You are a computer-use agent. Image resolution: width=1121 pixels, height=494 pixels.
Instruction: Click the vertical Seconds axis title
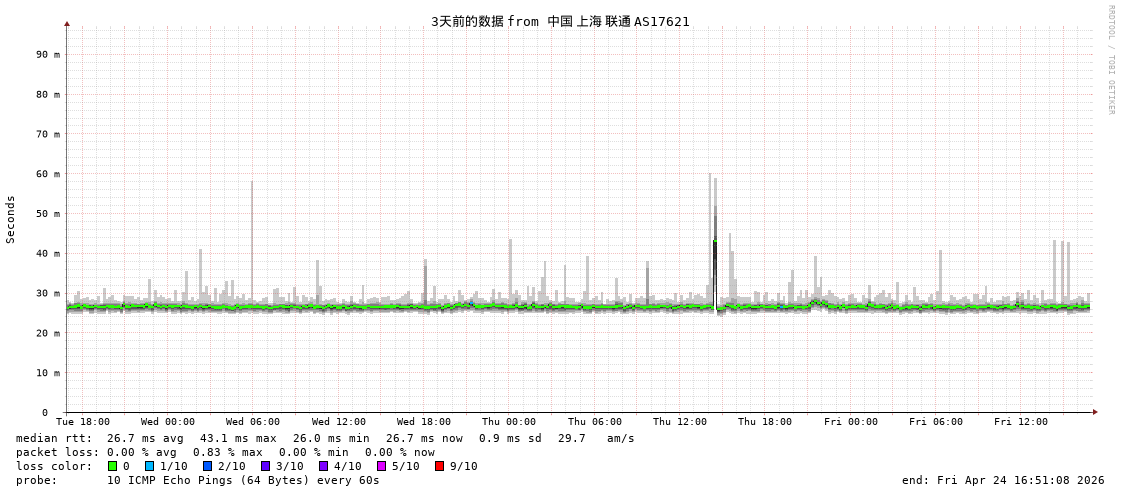[11, 219]
